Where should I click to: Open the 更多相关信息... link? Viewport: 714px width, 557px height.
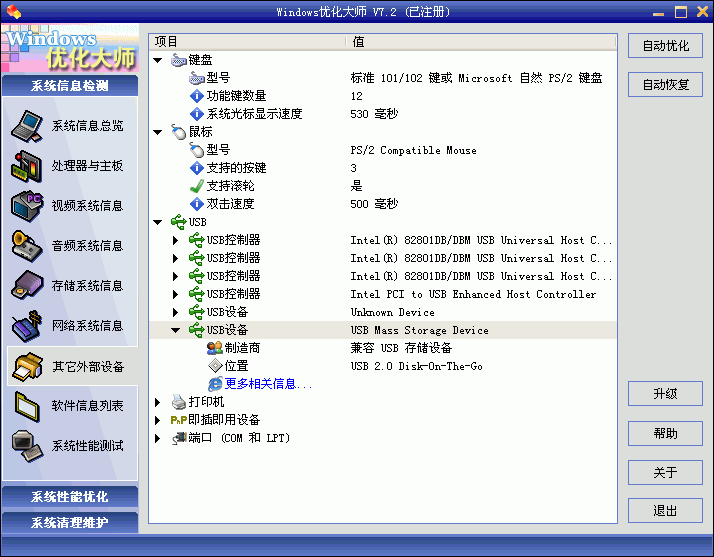pos(268,384)
